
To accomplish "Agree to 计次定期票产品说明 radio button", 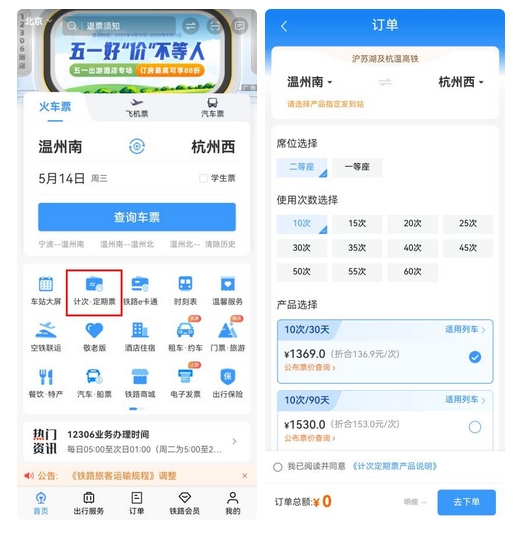I will coord(278,467).
